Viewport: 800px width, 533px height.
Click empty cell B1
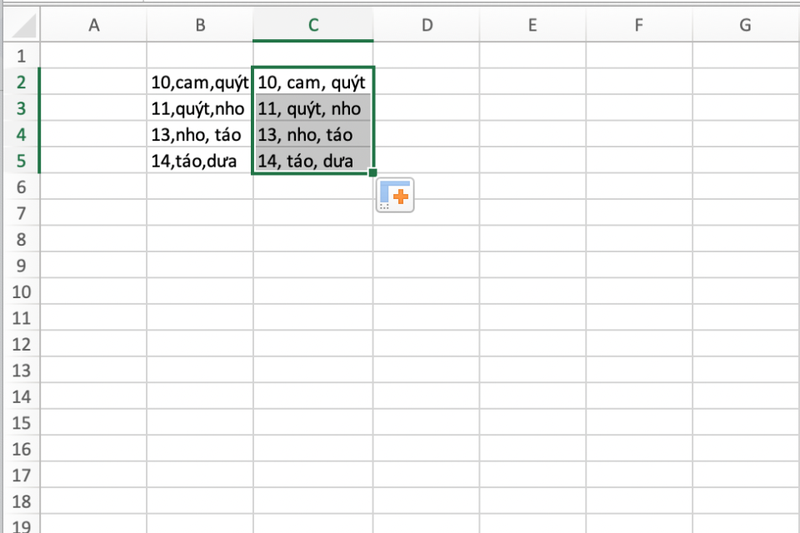pyautogui.click(x=200, y=56)
